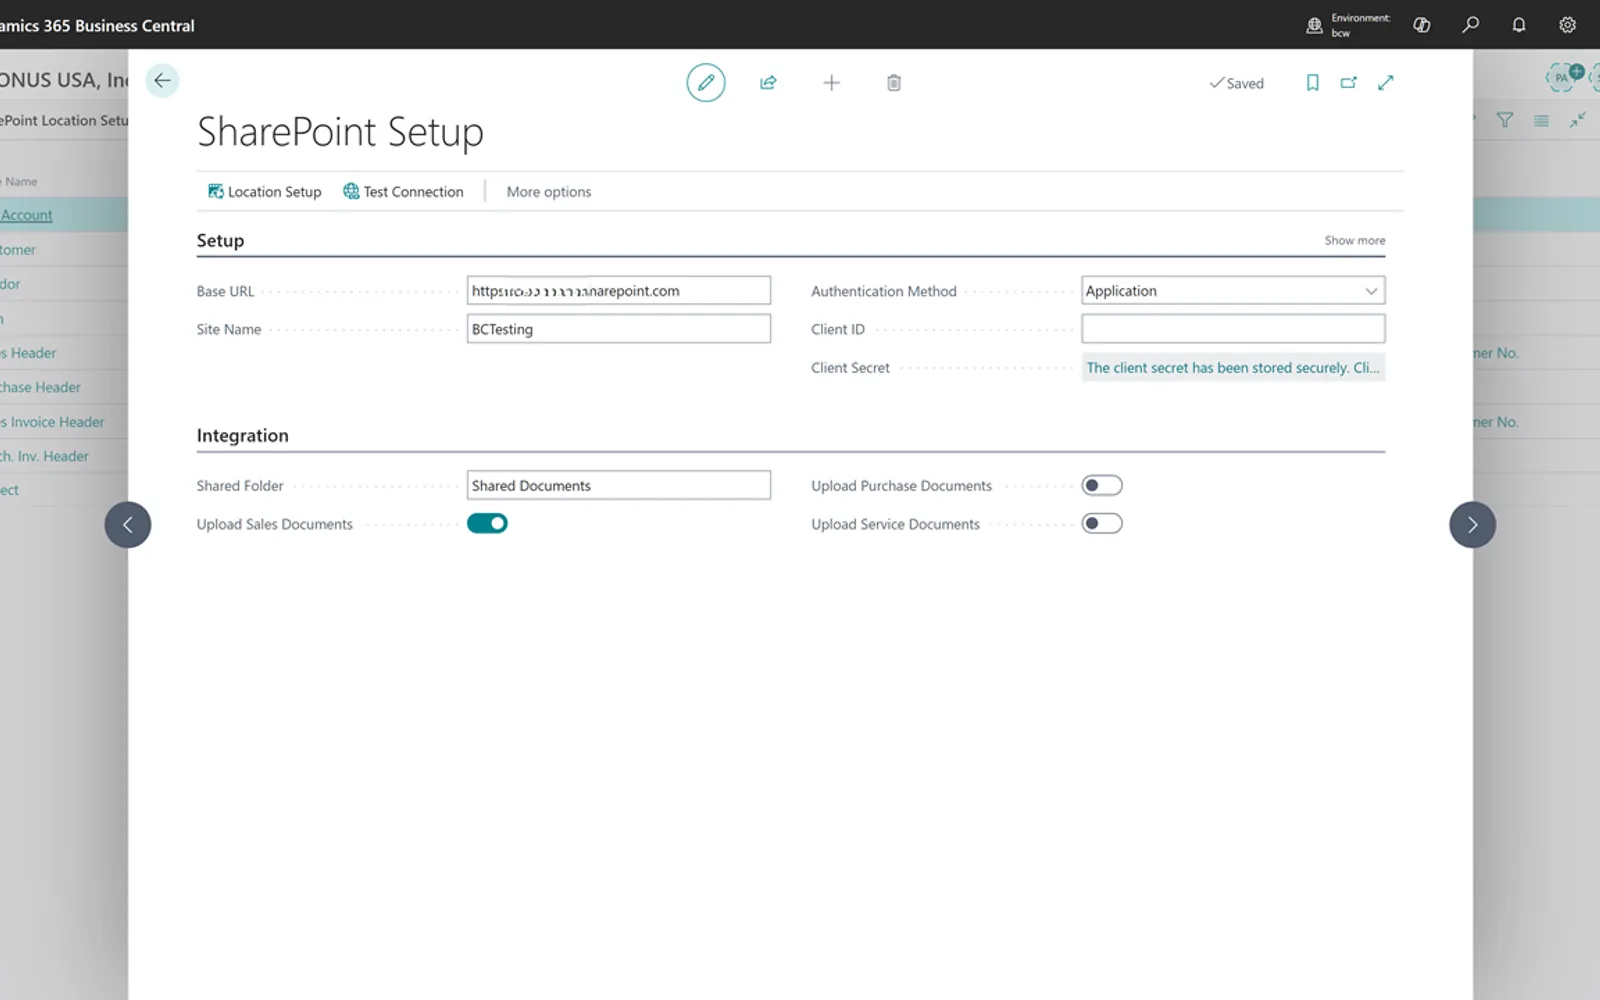Click Location Setup action
This screenshot has width=1600, height=1000.
pos(265,192)
